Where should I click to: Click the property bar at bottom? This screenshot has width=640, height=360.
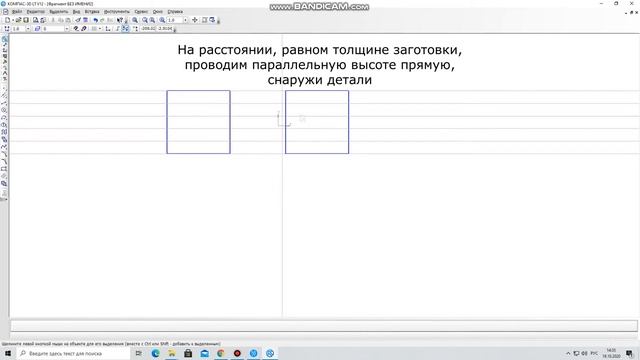[x=324, y=326]
